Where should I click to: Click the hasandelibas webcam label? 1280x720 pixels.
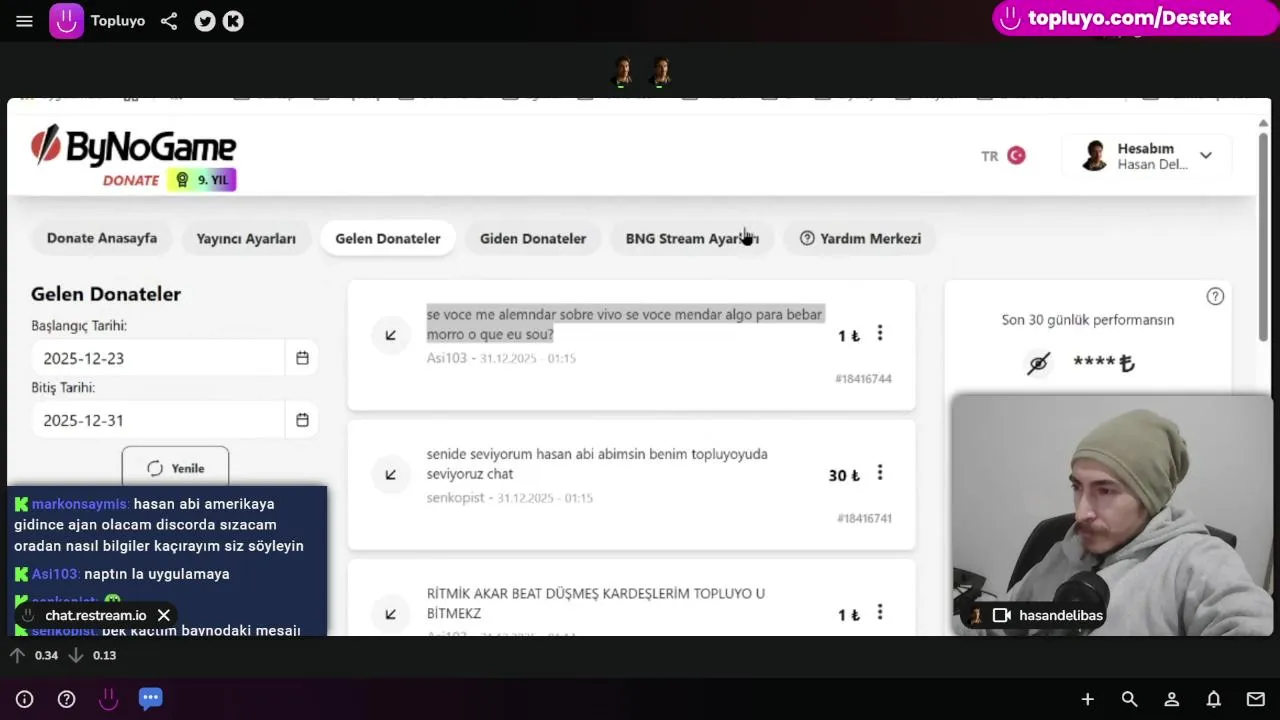(x=1061, y=615)
